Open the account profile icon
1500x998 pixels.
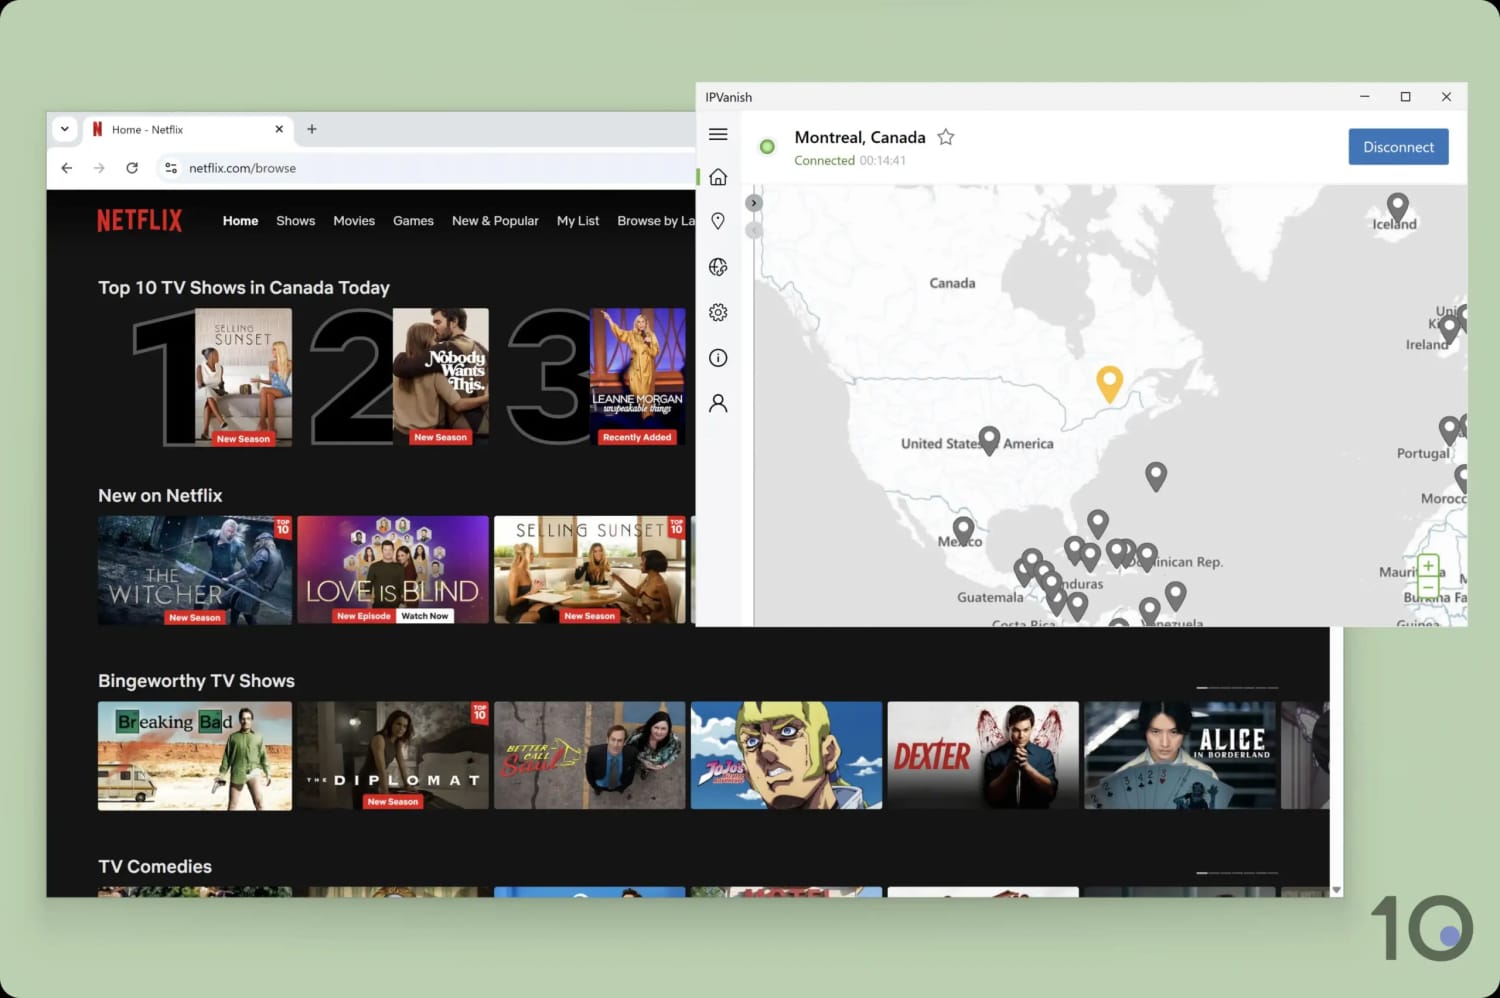[x=718, y=402]
